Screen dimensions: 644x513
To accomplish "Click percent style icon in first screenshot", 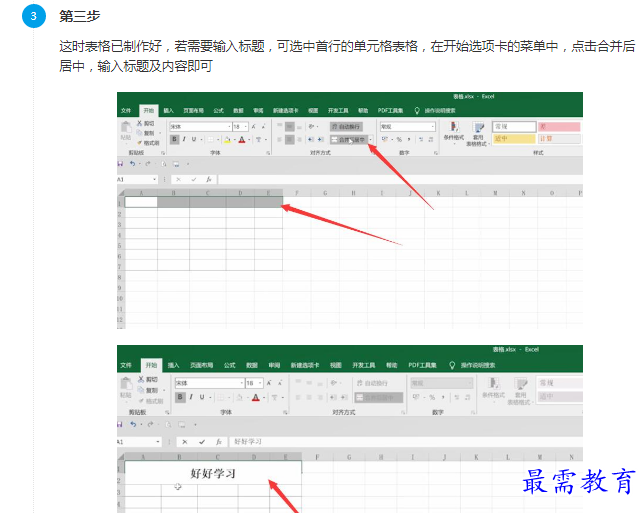I will (x=399, y=140).
